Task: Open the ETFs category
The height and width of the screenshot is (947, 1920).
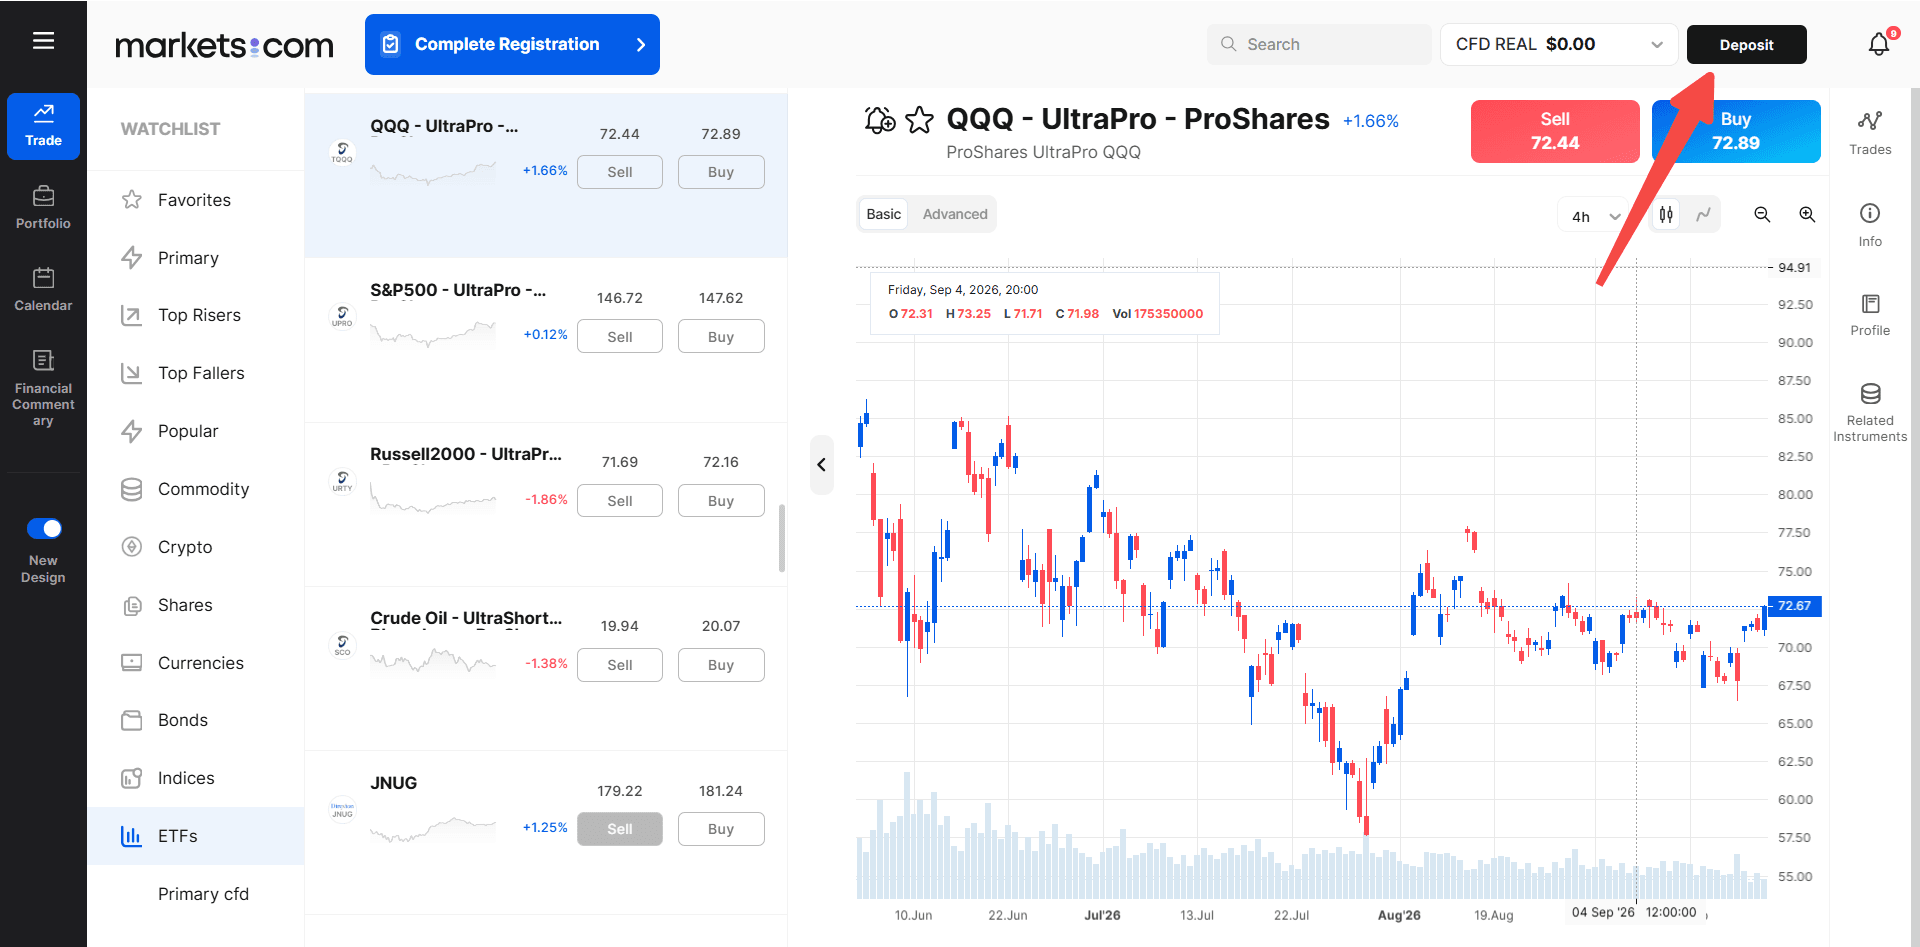Action: tap(196, 836)
